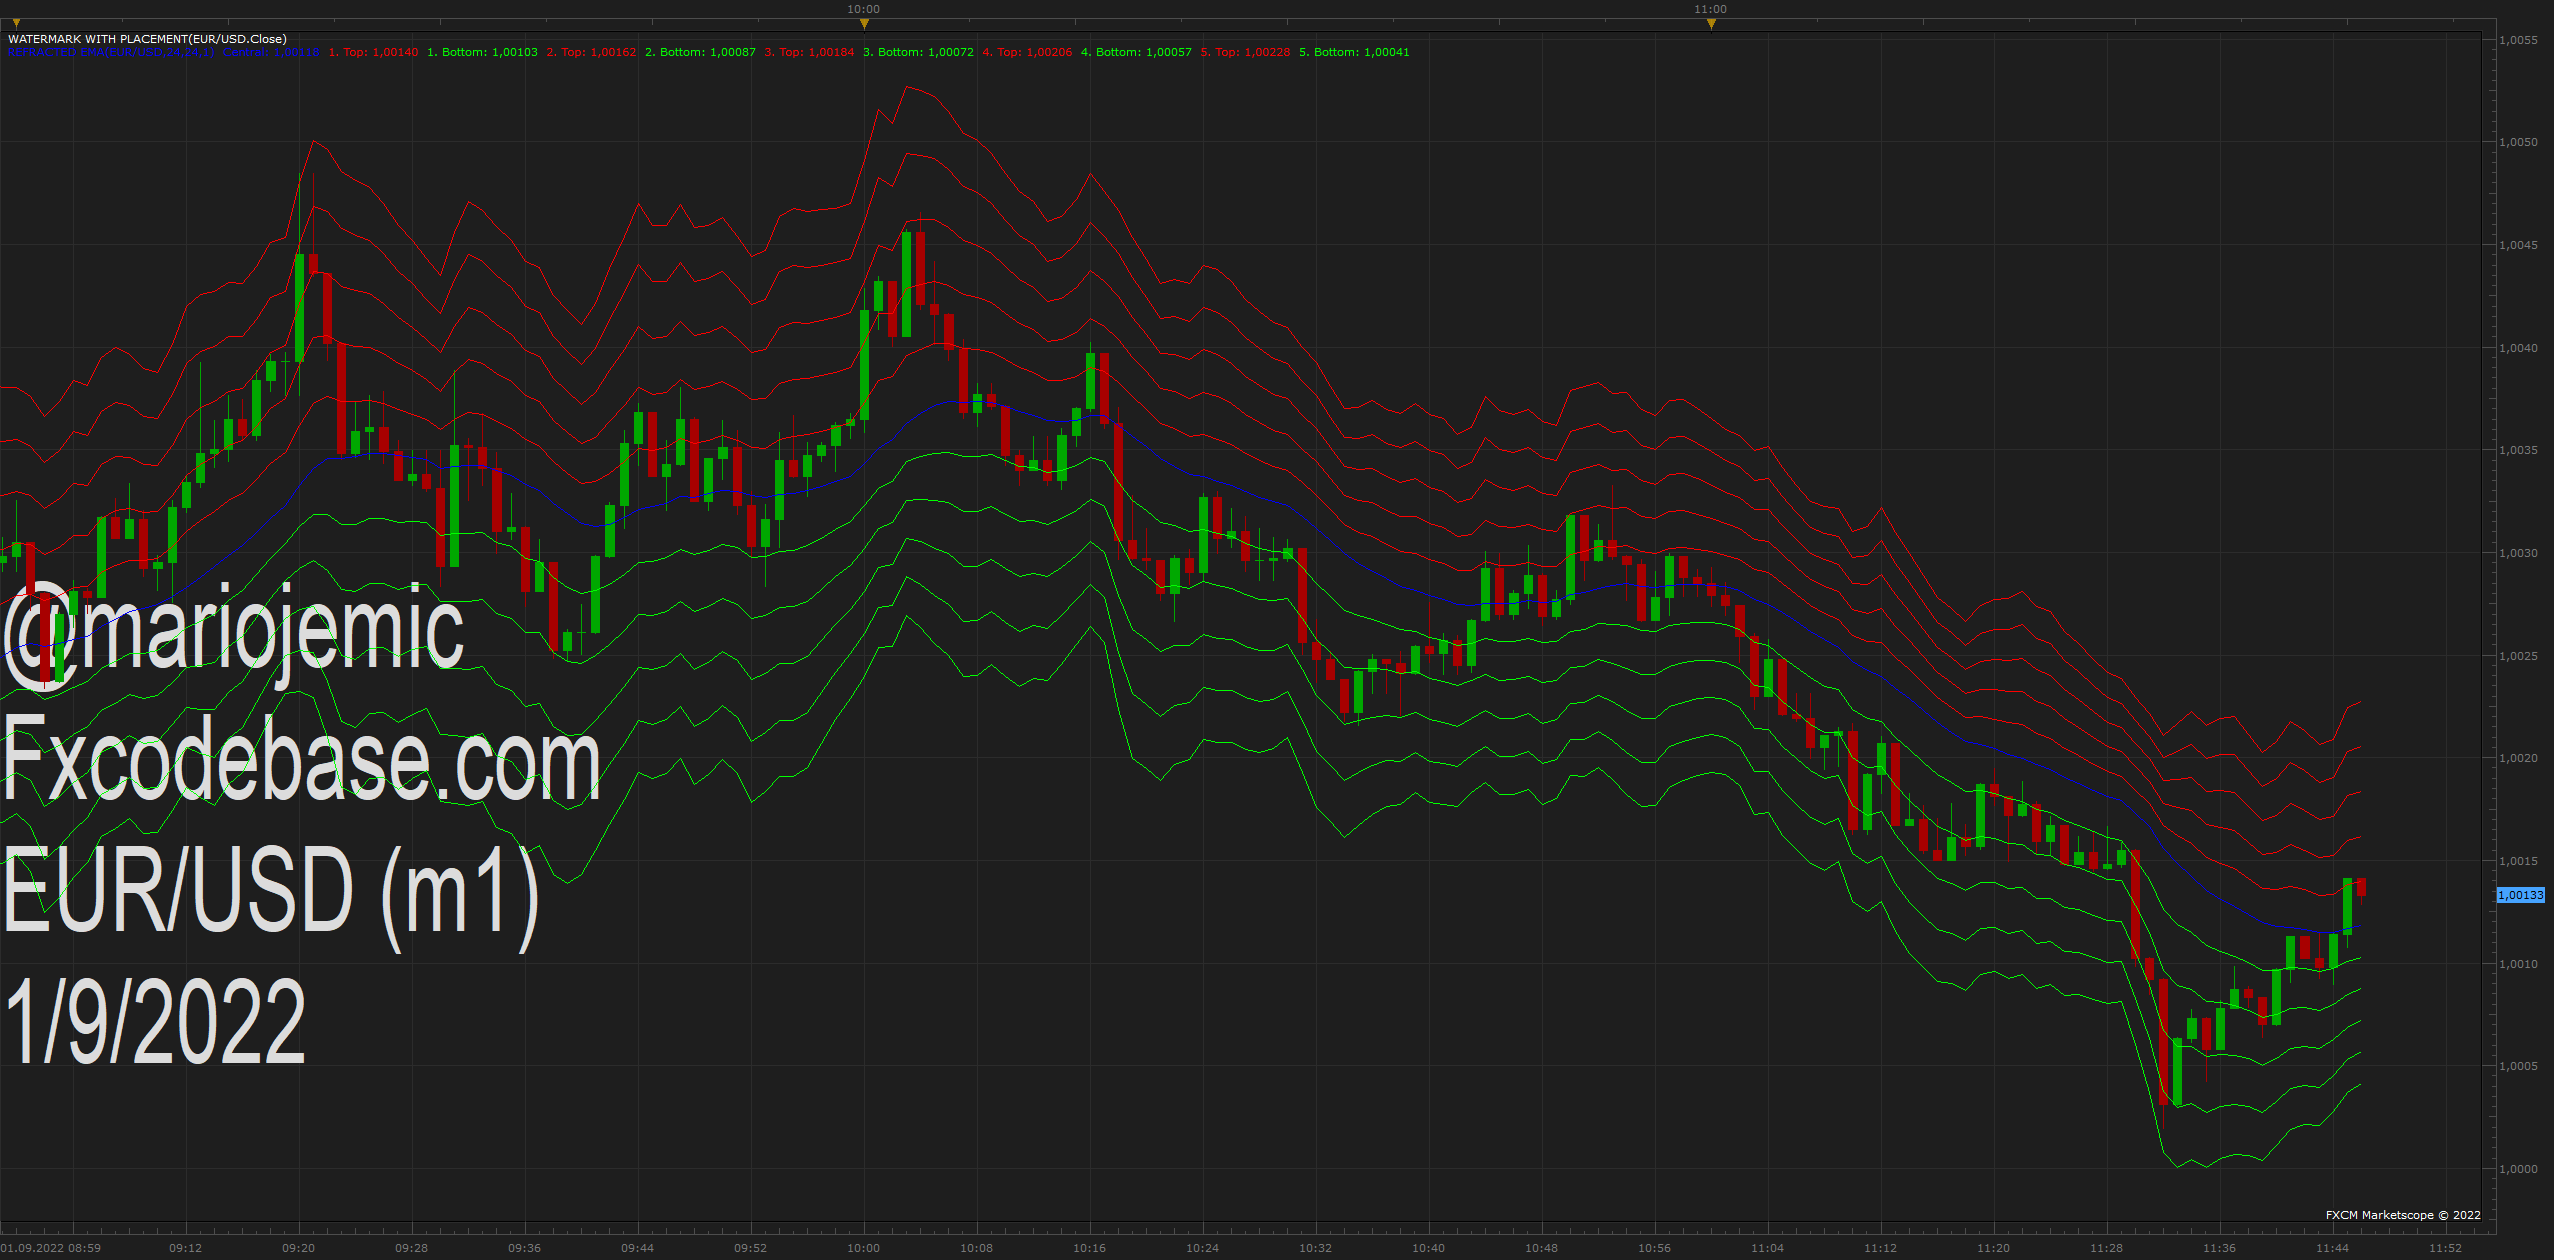Click the 1,0005 price axis label
Screen dimensions: 2554x1260
coord(2518,1066)
